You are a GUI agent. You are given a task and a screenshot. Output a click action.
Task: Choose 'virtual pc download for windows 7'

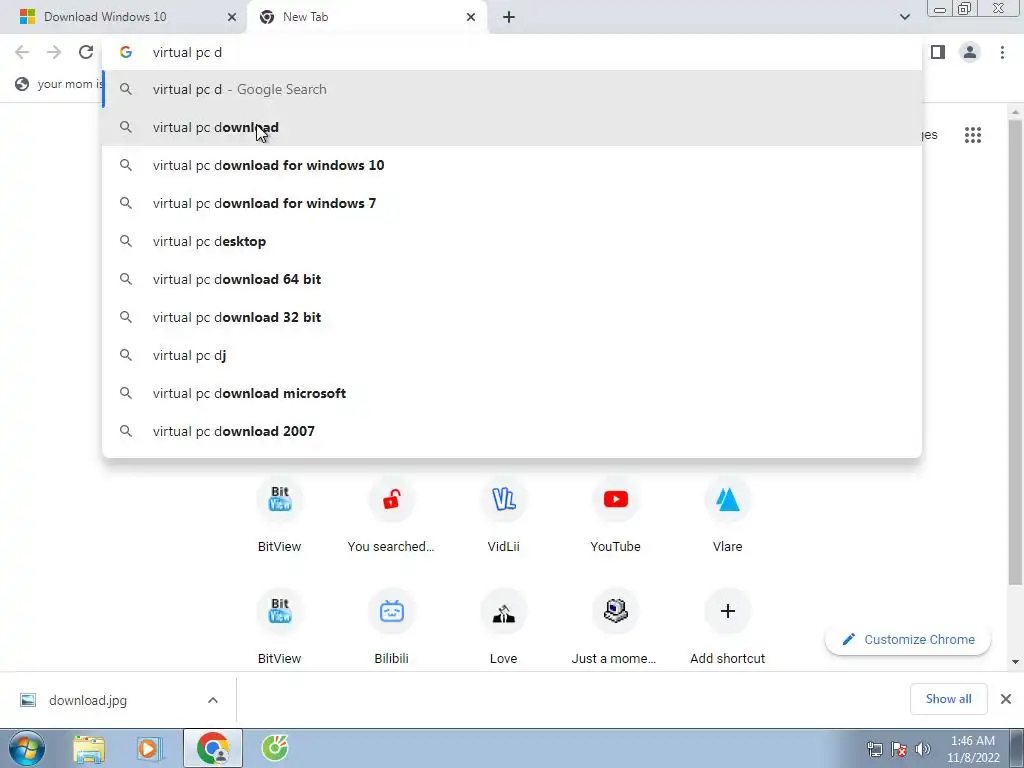click(x=512, y=203)
